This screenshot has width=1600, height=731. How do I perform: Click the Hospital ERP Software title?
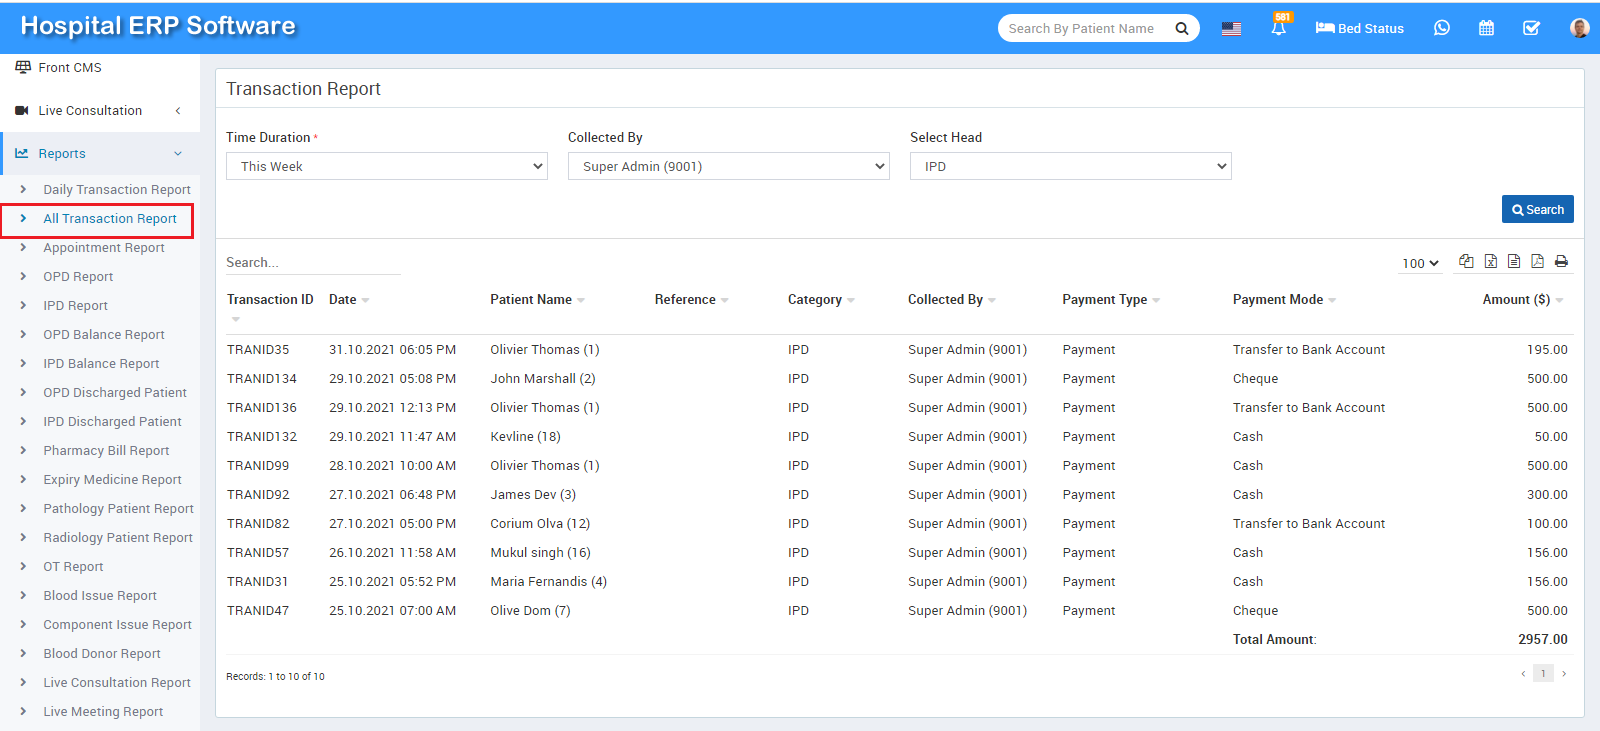pos(158,26)
